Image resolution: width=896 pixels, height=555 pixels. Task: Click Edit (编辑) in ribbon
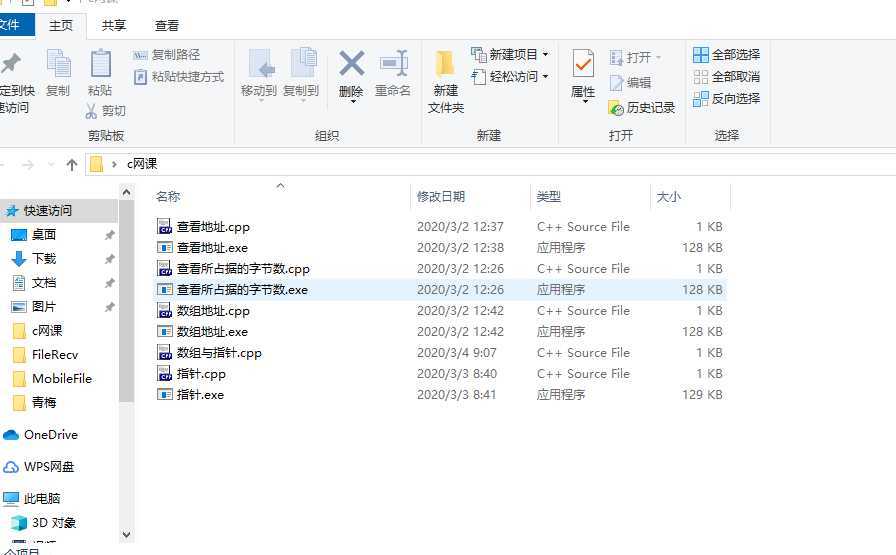631,82
